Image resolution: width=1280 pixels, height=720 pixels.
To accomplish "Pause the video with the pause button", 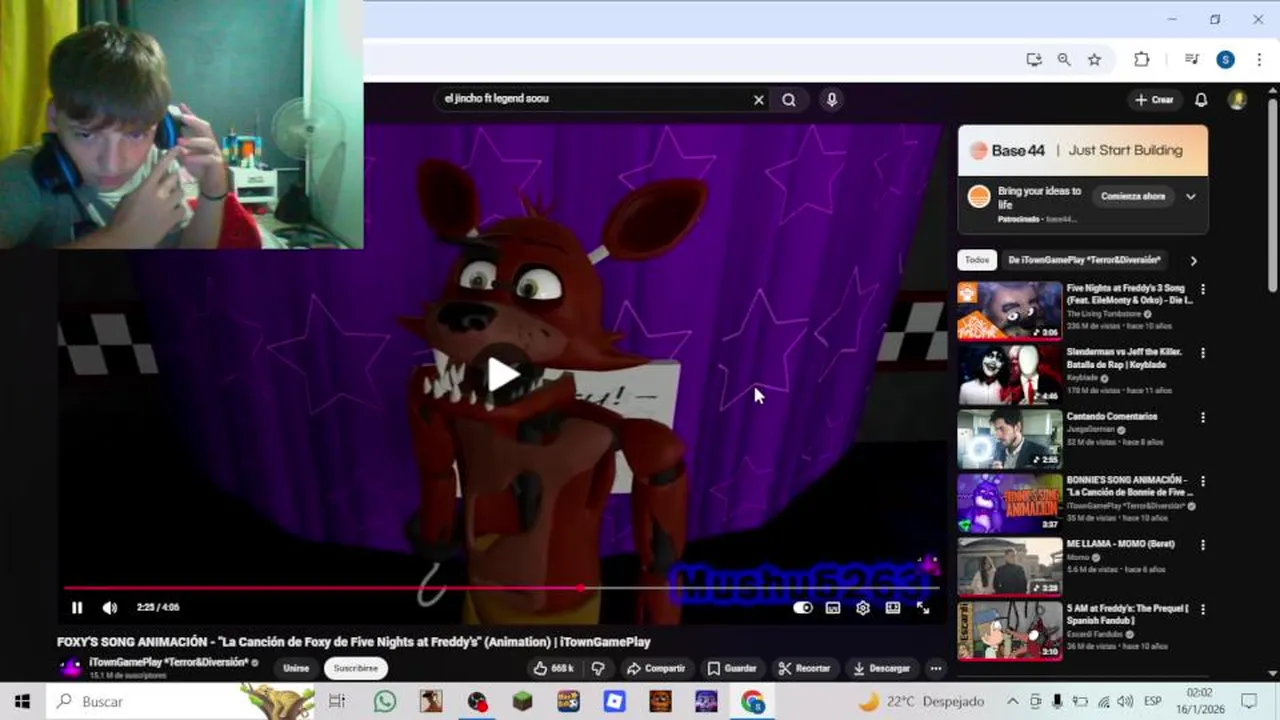I will pos(77,607).
